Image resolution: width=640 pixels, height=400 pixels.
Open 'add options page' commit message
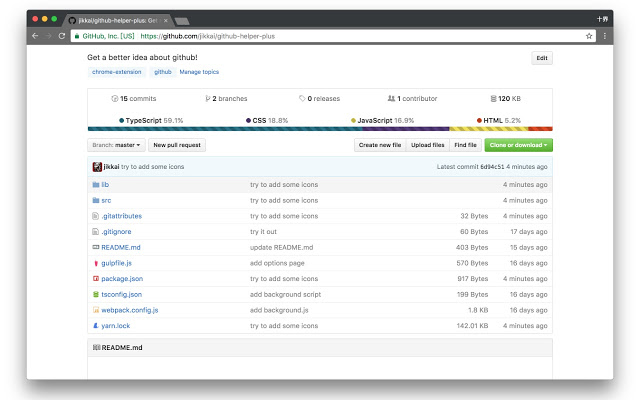[x=277, y=263]
